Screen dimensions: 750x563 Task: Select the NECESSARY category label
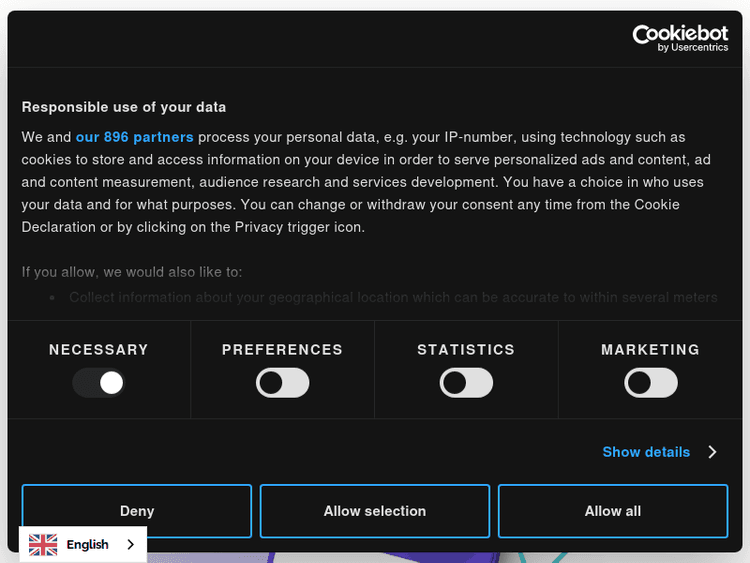click(99, 350)
